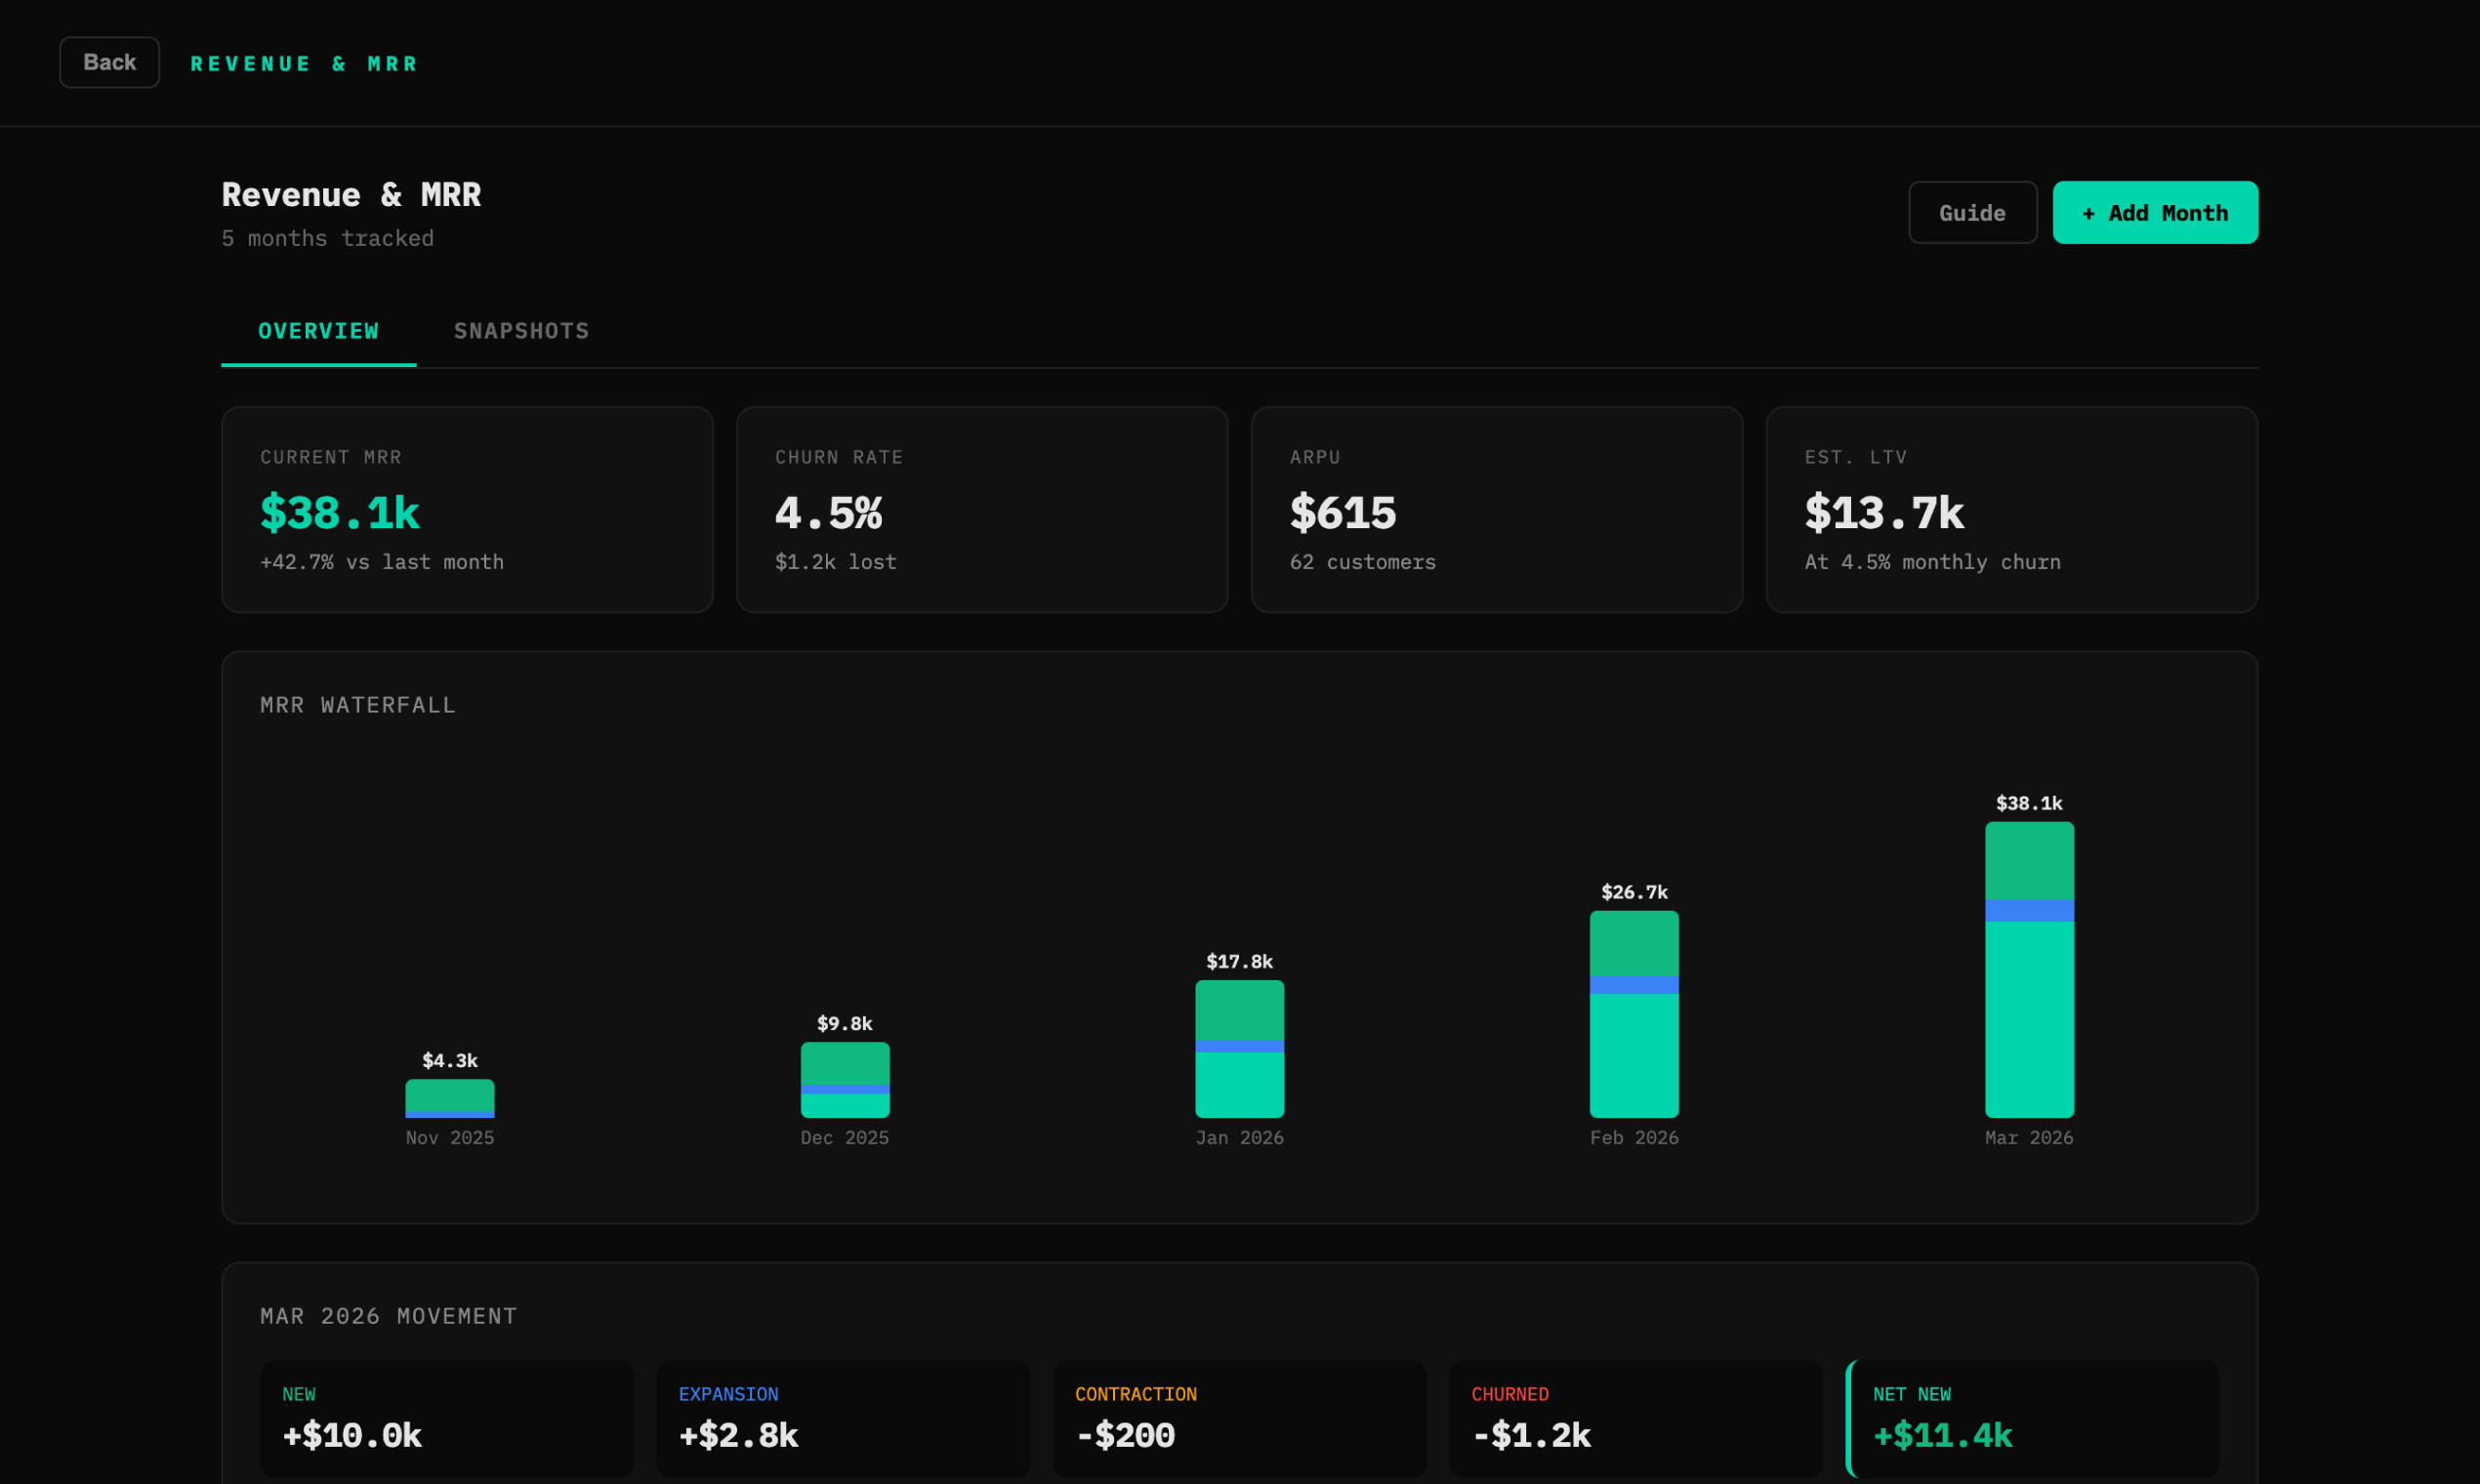
Task: Click the Net New movement tile
Action: click(2032, 1418)
